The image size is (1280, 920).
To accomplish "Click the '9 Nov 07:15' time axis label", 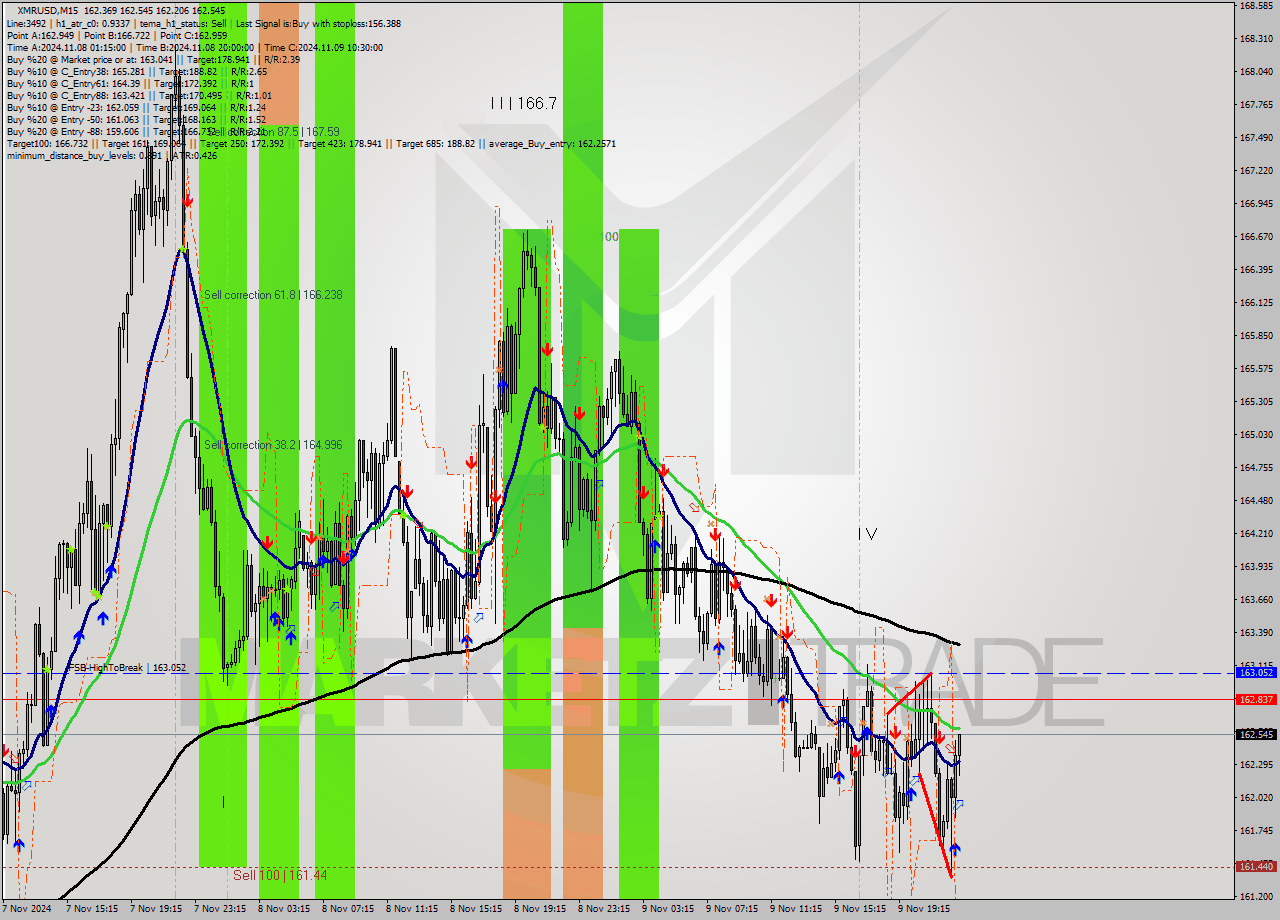I will pos(732,910).
